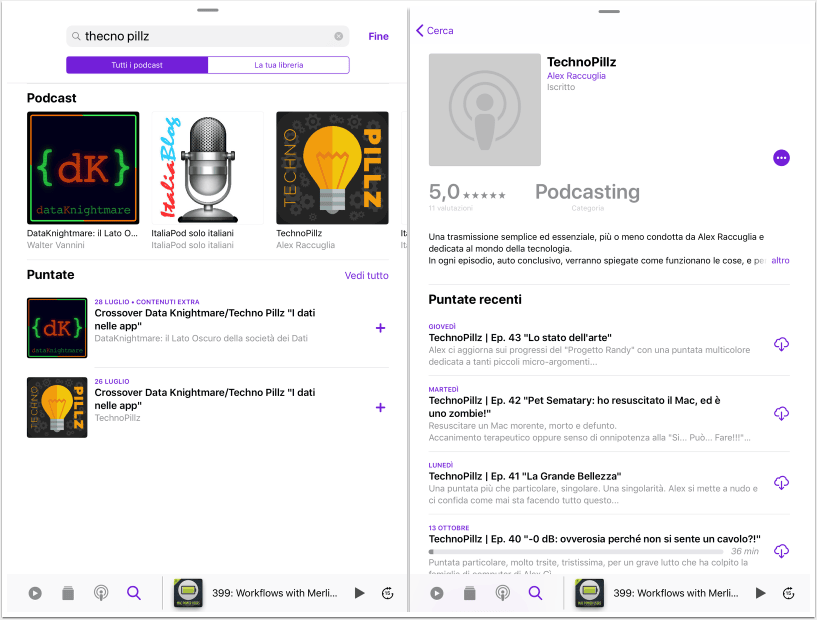The image size is (817, 620).
Task: Tap the Fine button
Action: pos(378,36)
